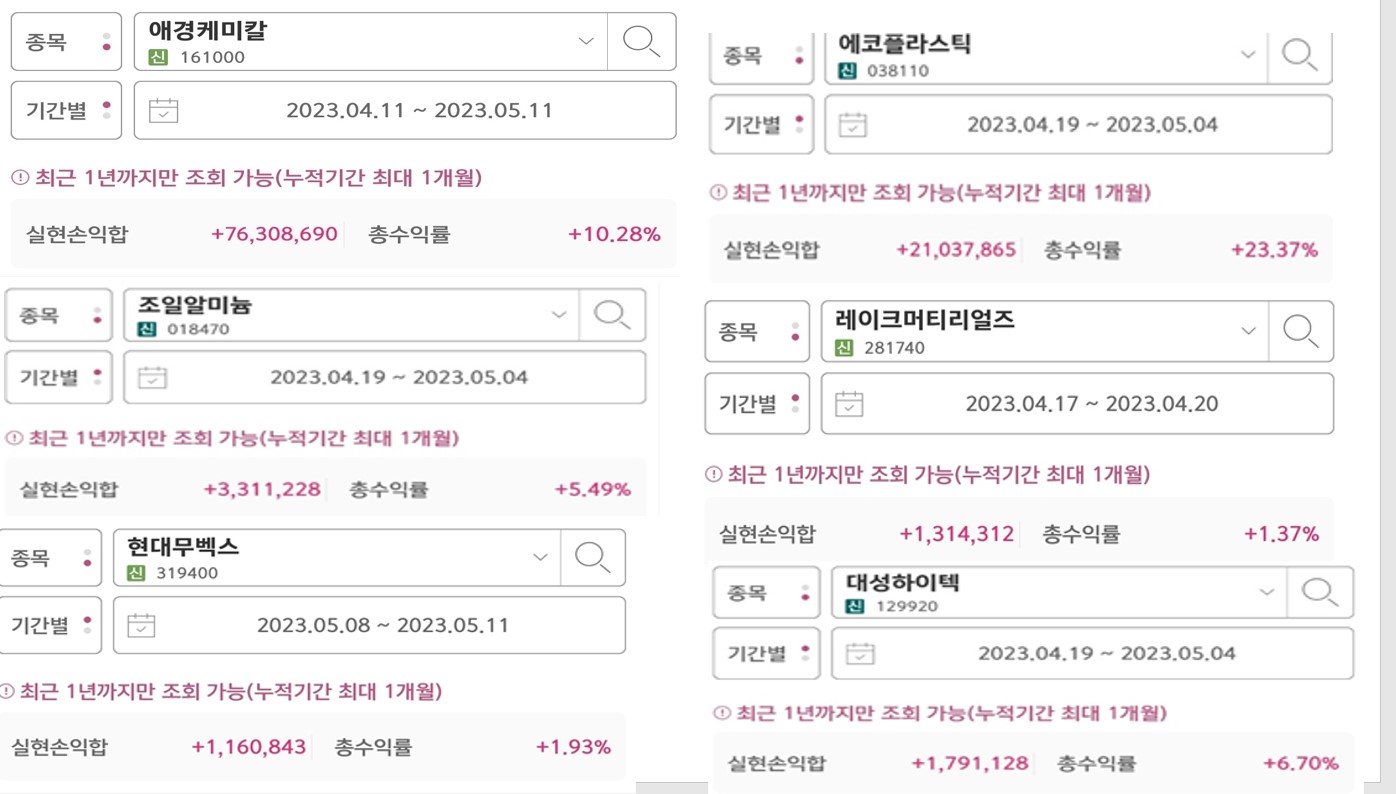The width and height of the screenshot is (1396, 794).
Task: Click 대성하이텍 date range field
Action: 1093,654
